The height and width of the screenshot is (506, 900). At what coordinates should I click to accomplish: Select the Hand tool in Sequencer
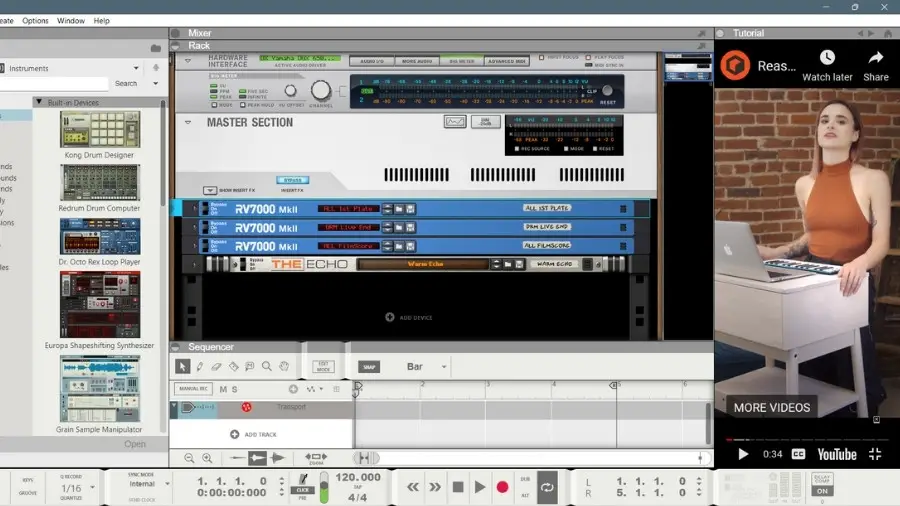[x=284, y=366]
